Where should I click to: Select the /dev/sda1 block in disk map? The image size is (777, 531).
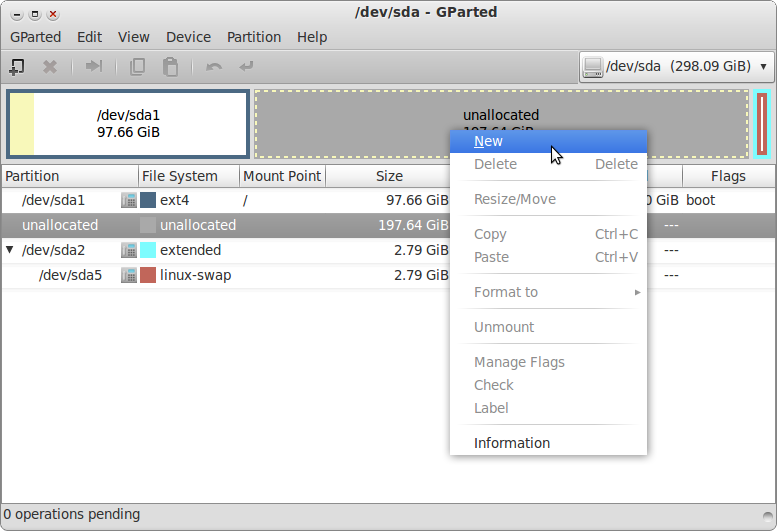click(x=128, y=124)
